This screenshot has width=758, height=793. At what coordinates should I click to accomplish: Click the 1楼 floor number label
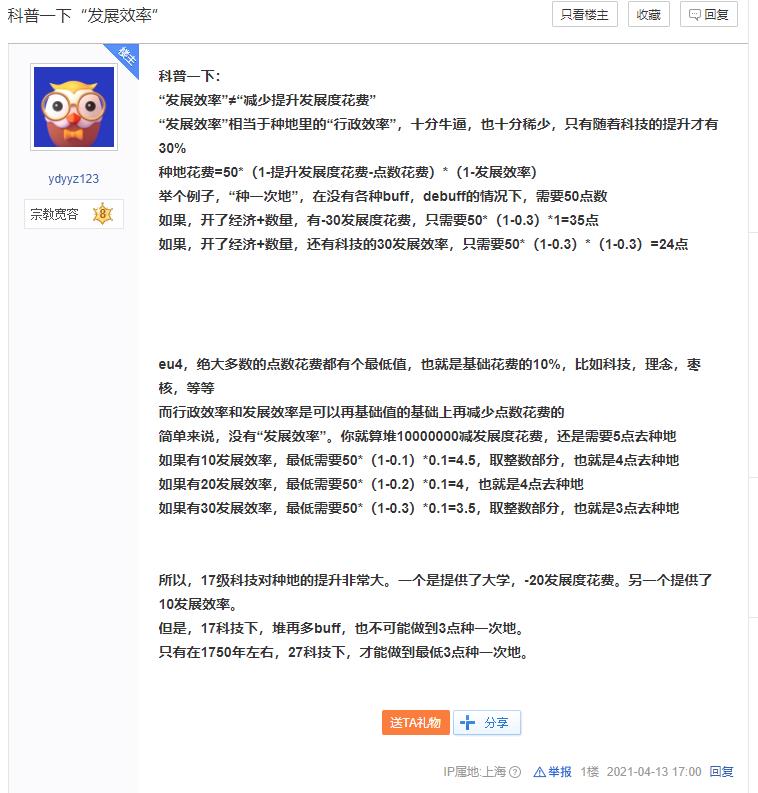590,772
